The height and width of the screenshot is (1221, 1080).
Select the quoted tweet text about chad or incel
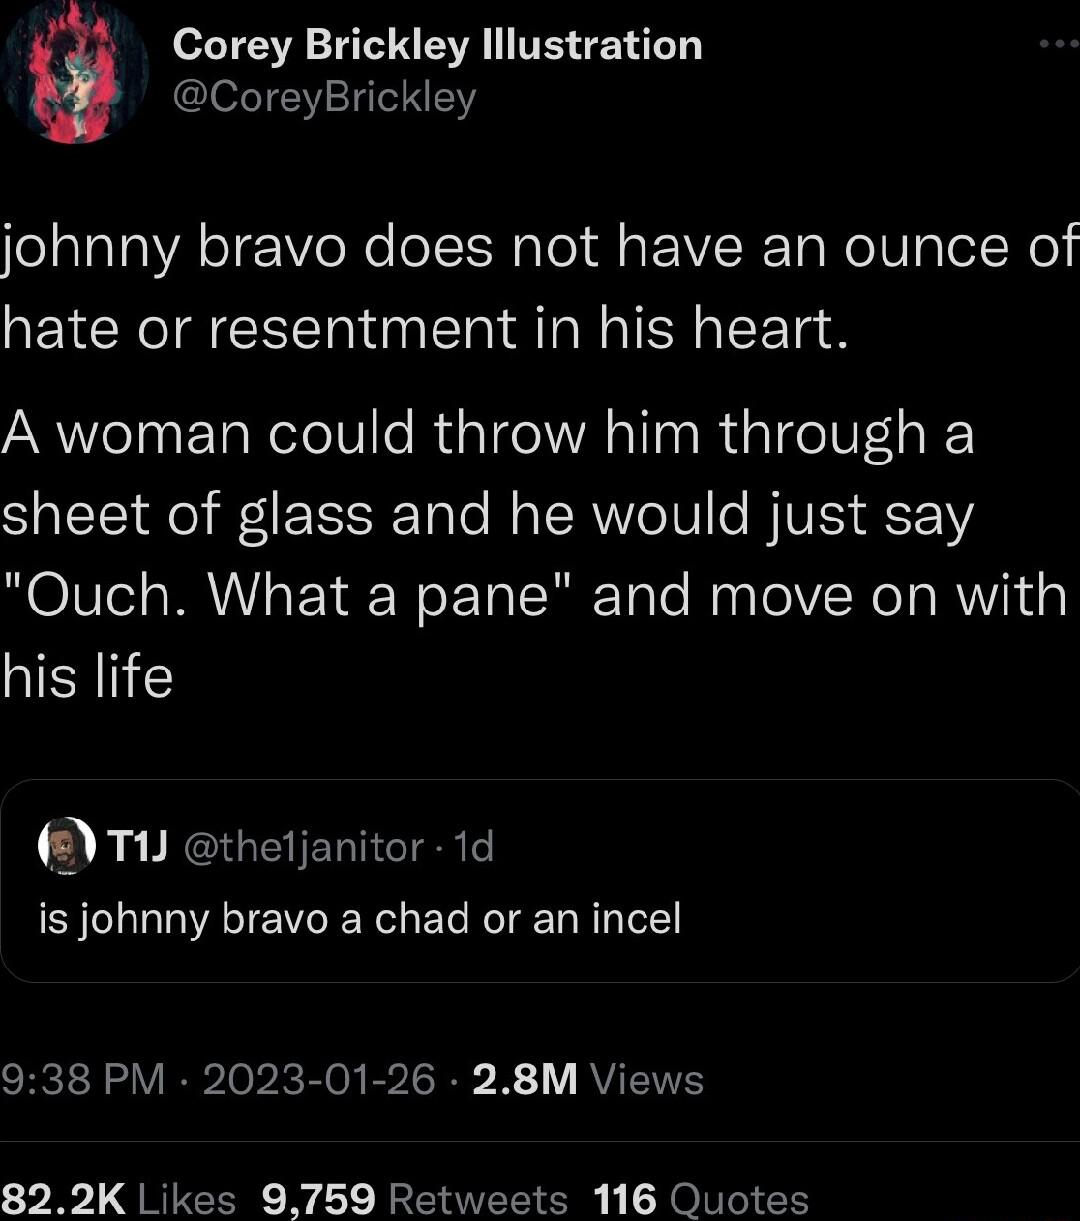coord(360,917)
